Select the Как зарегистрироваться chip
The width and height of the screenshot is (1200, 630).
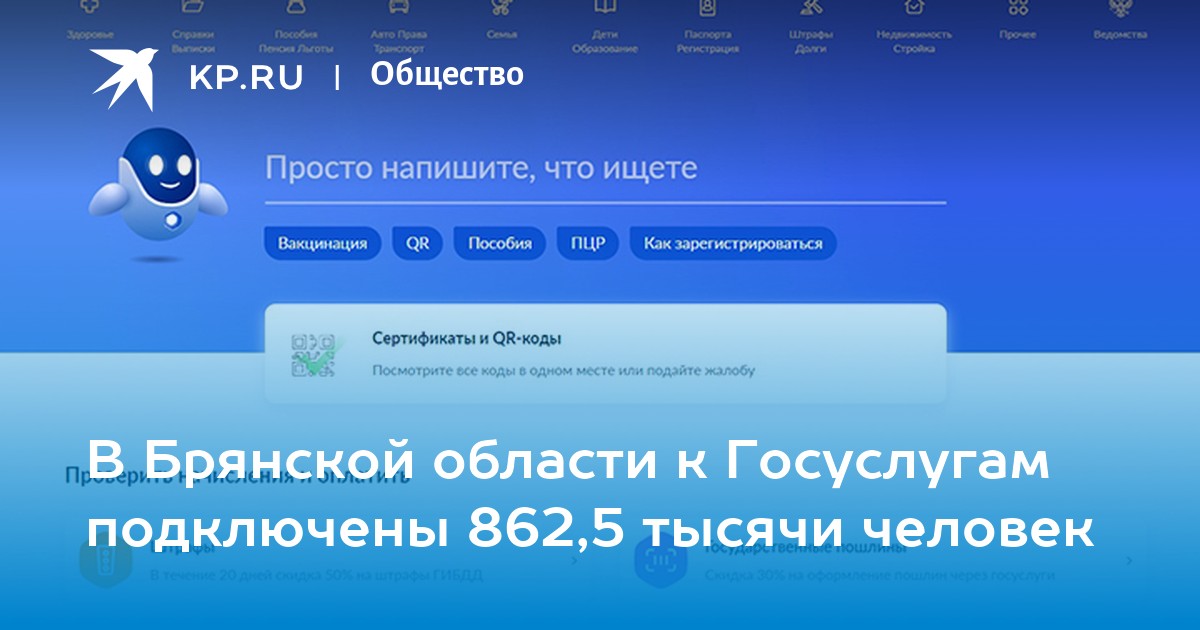pyautogui.click(x=733, y=243)
